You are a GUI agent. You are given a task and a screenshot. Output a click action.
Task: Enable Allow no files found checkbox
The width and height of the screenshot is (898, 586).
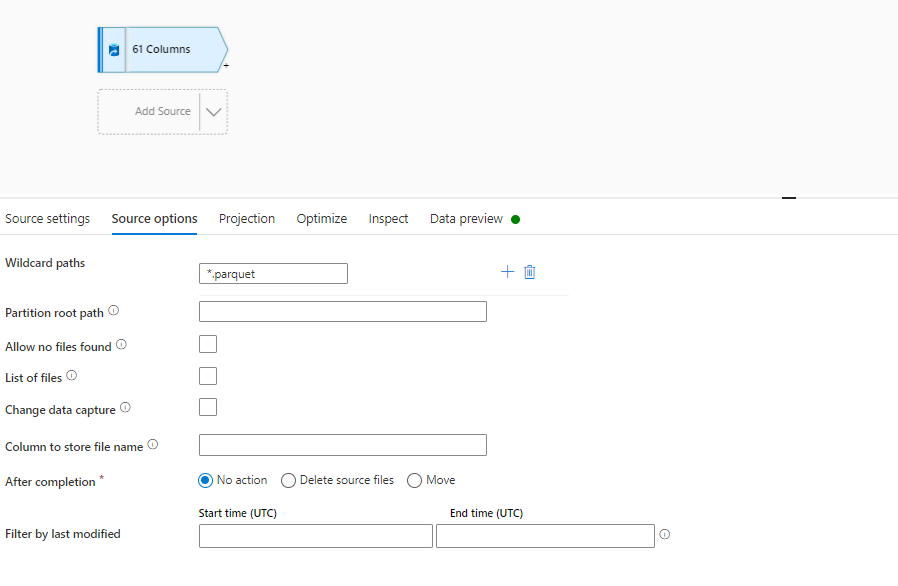pyautogui.click(x=208, y=344)
